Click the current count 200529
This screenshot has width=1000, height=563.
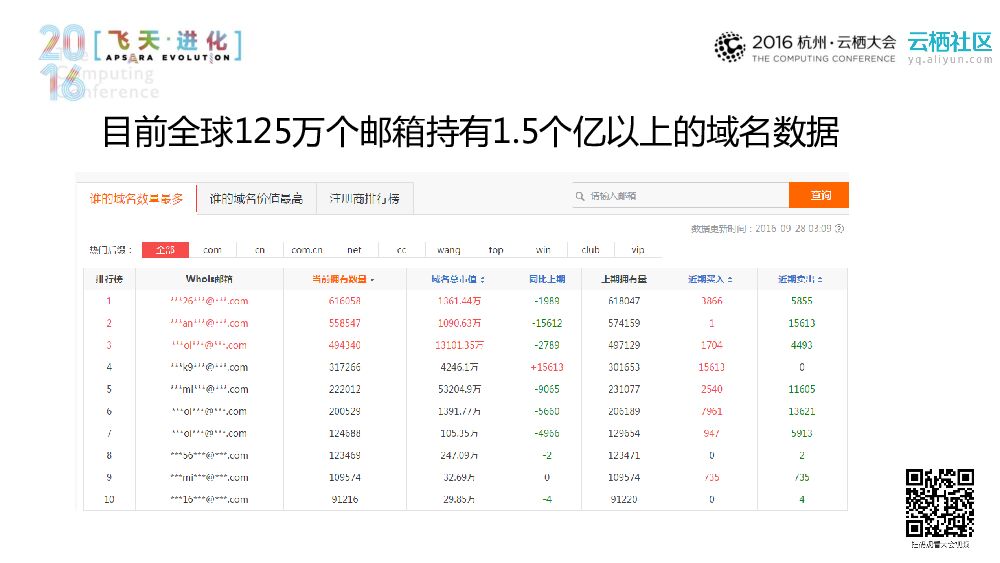344,411
